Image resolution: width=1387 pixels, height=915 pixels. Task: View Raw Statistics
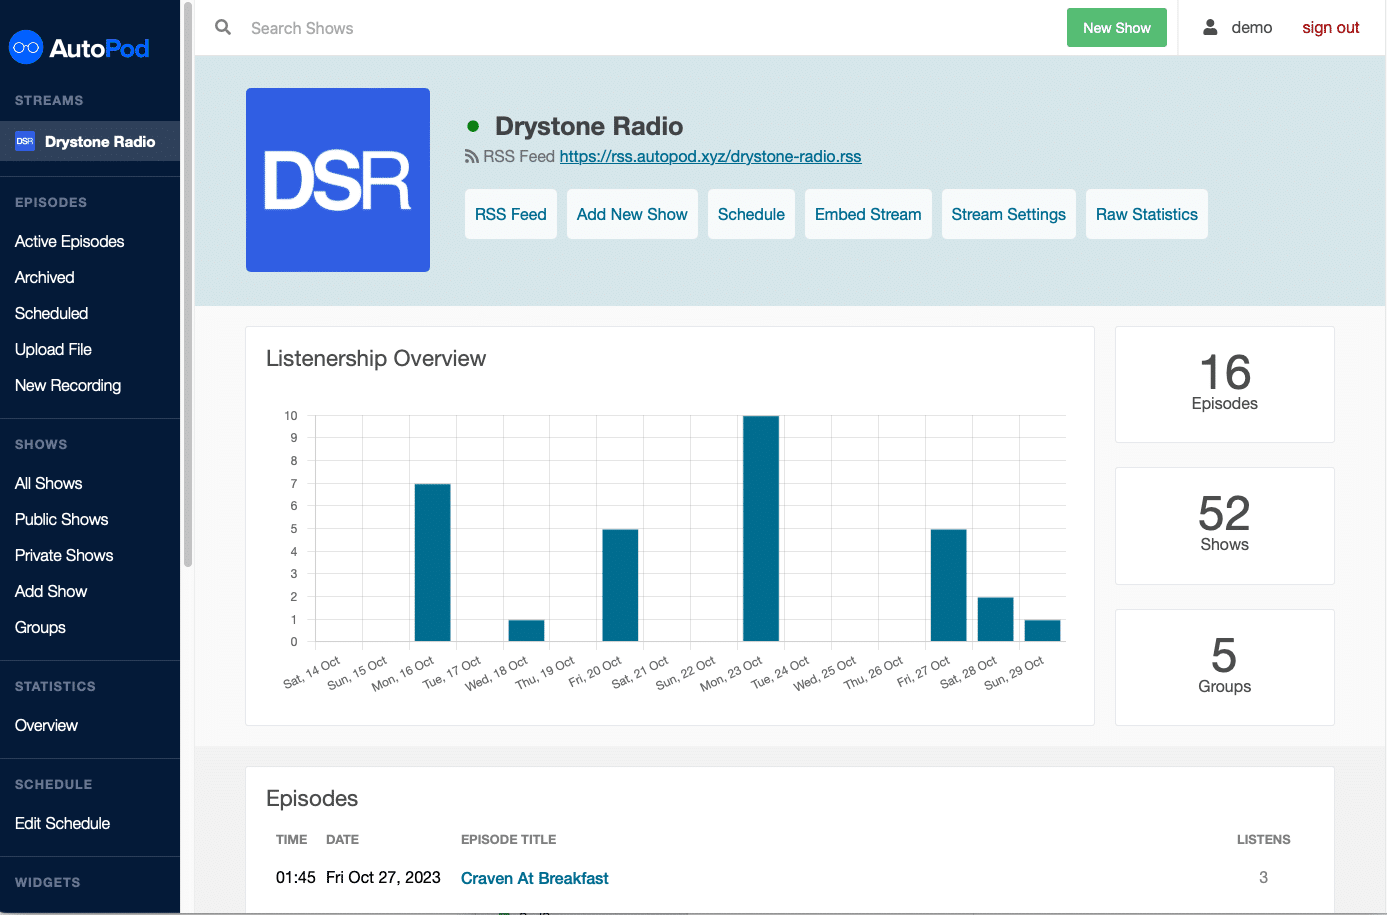[x=1147, y=214]
